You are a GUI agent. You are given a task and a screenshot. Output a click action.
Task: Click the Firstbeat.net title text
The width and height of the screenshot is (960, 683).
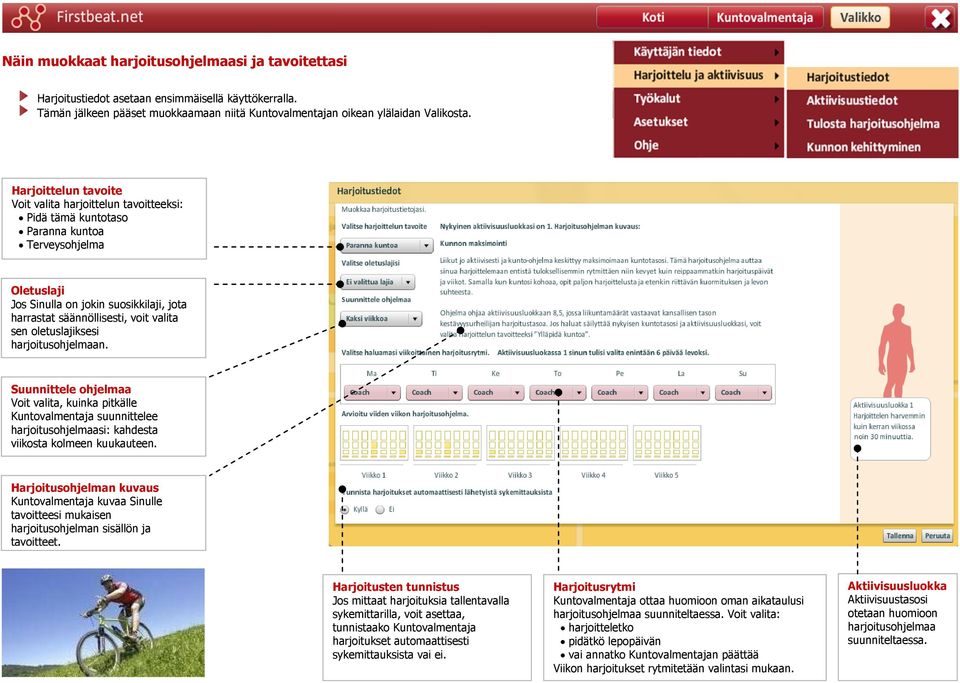coord(100,17)
